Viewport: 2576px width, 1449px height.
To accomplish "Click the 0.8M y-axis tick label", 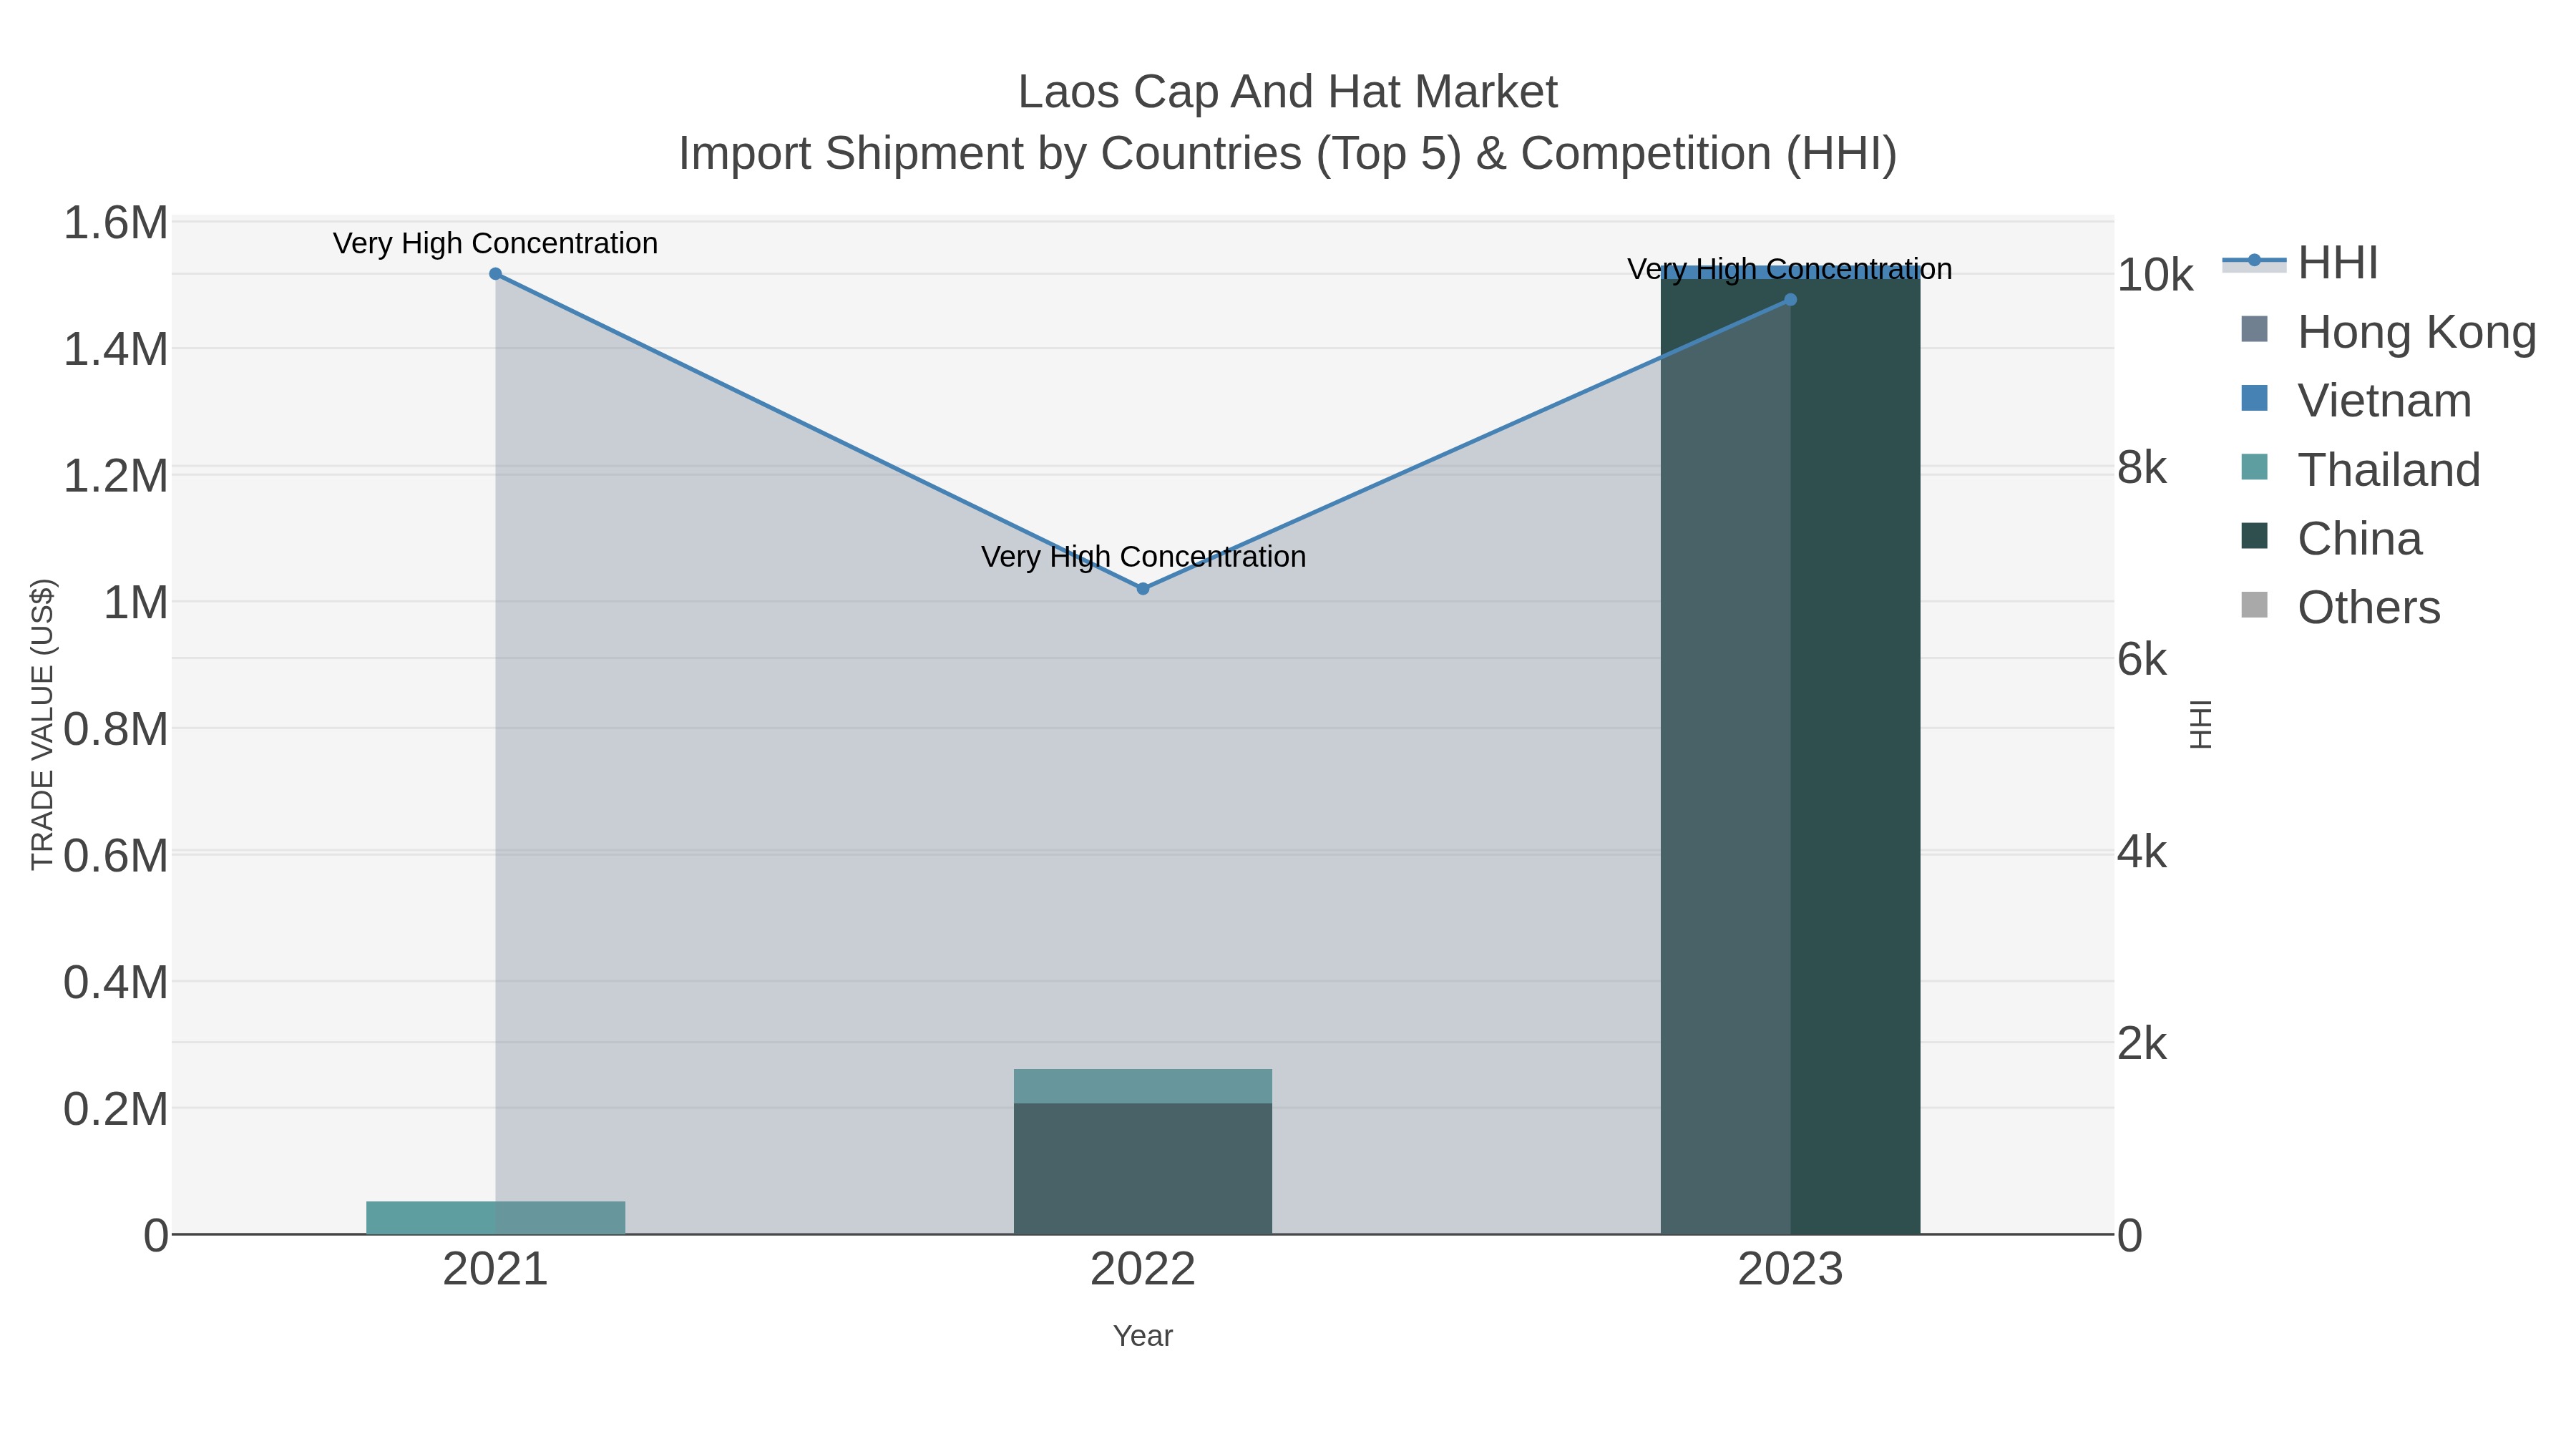I will coord(116,729).
